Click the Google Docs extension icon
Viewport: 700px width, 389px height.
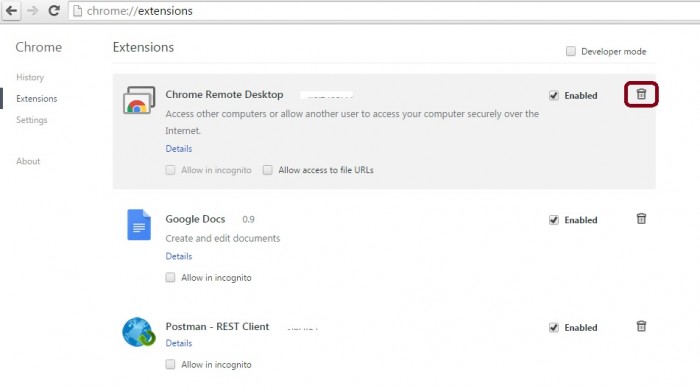click(139, 225)
